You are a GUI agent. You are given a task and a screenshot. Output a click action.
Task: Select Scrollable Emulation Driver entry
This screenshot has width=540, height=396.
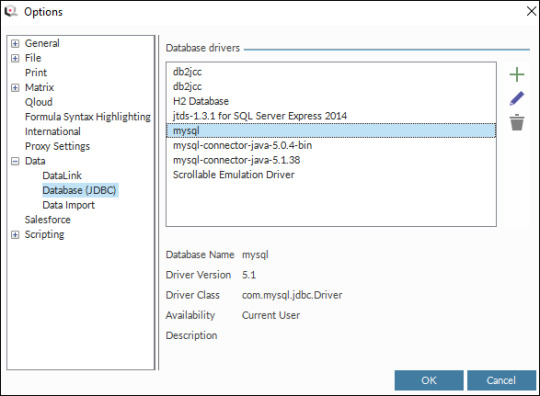[331, 175]
